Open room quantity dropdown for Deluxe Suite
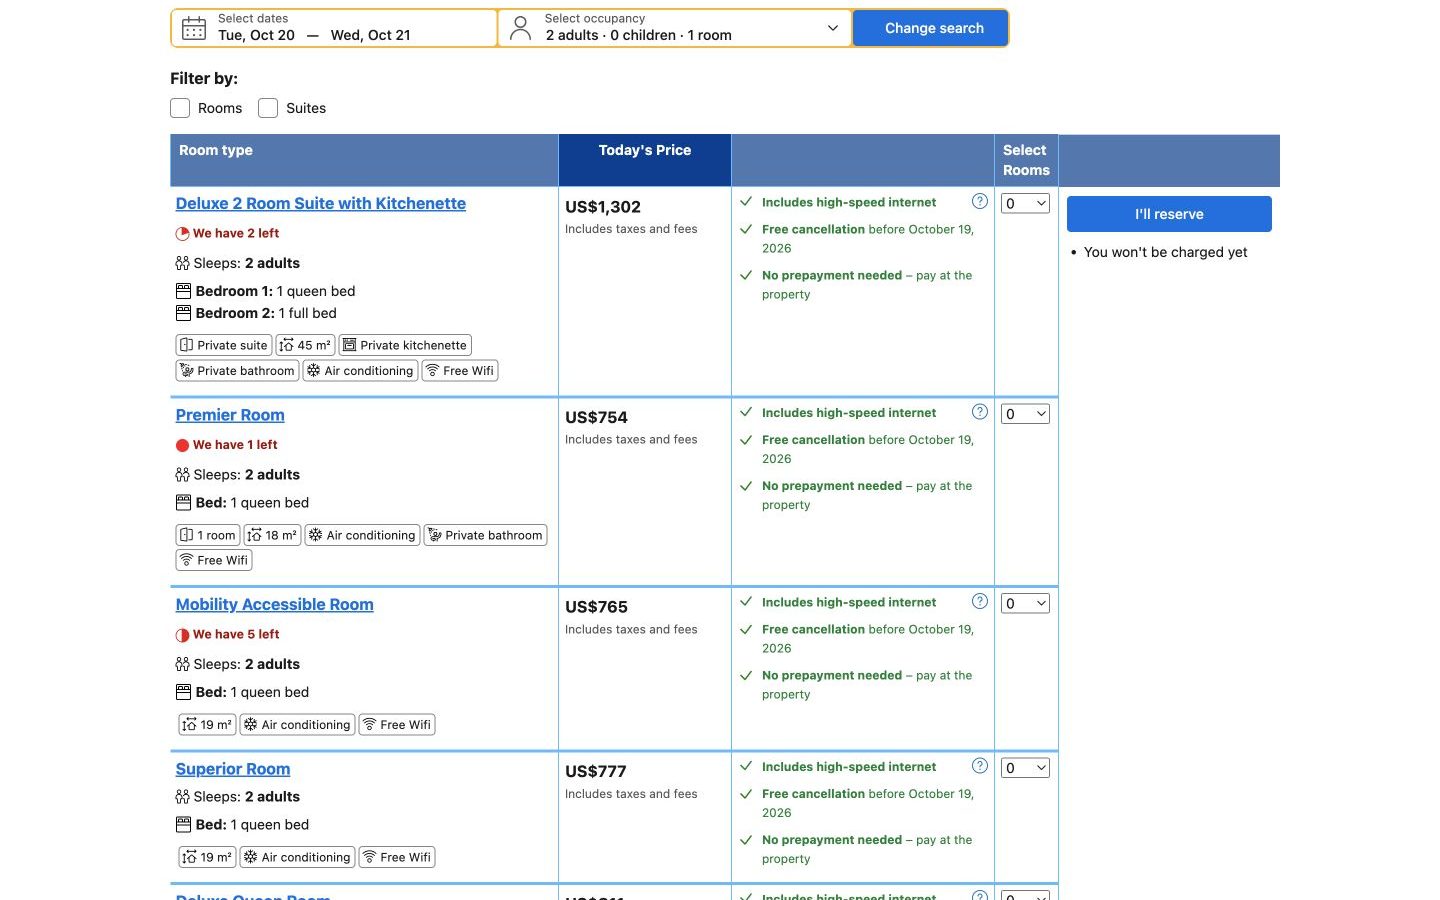 click(x=1026, y=203)
